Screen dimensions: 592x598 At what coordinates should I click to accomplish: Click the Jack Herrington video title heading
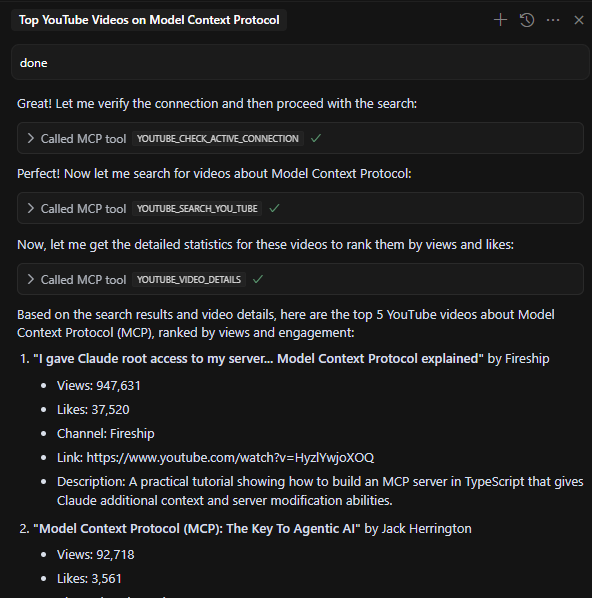point(196,529)
